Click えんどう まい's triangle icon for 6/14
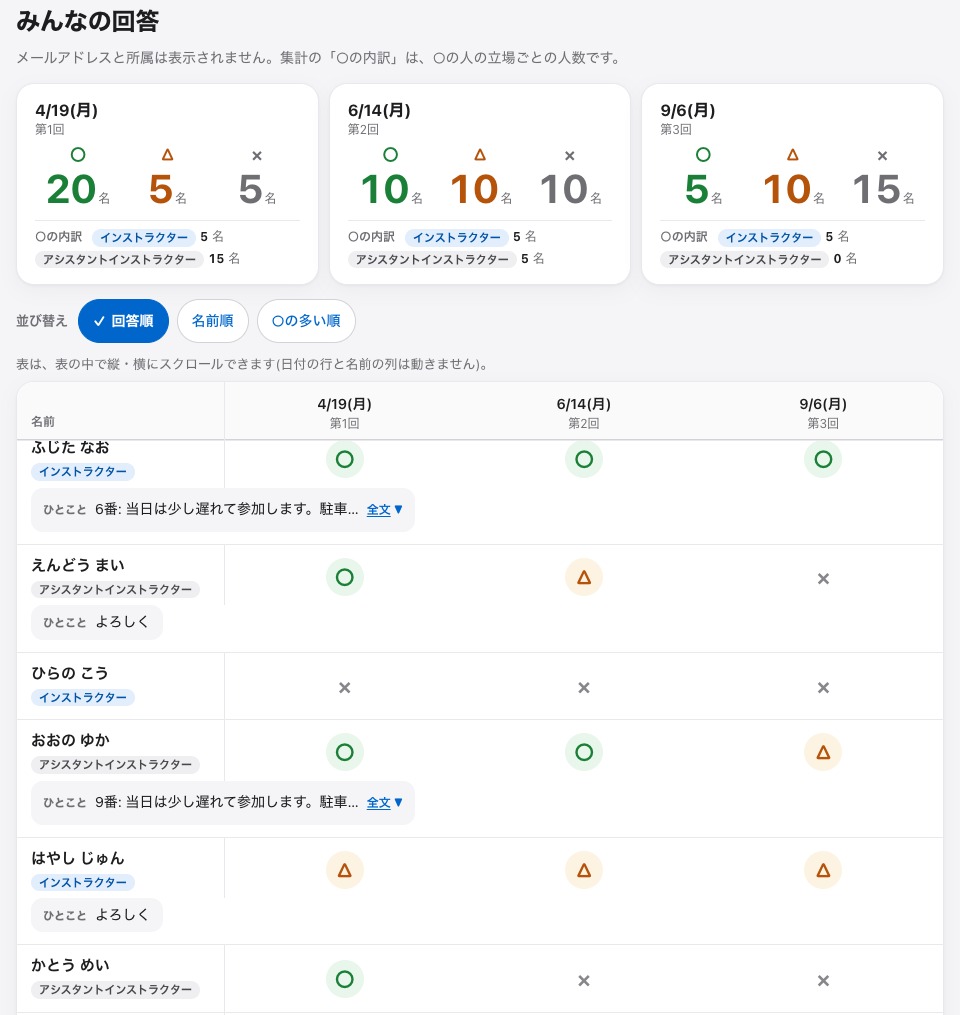This screenshot has height=1015, width=960. [x=584, y=577]
